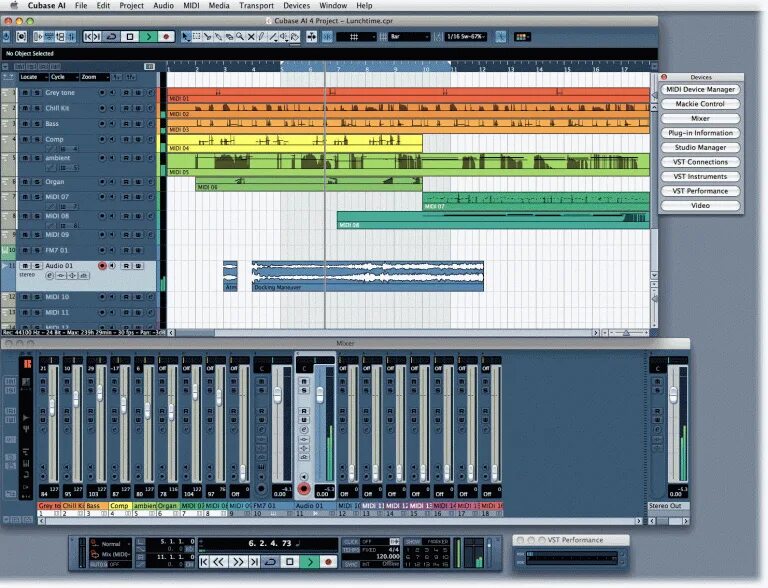Toggle Autoscroll in top toolbar
This screenshot has width=768, height=588.
click(x=312, y=37)
